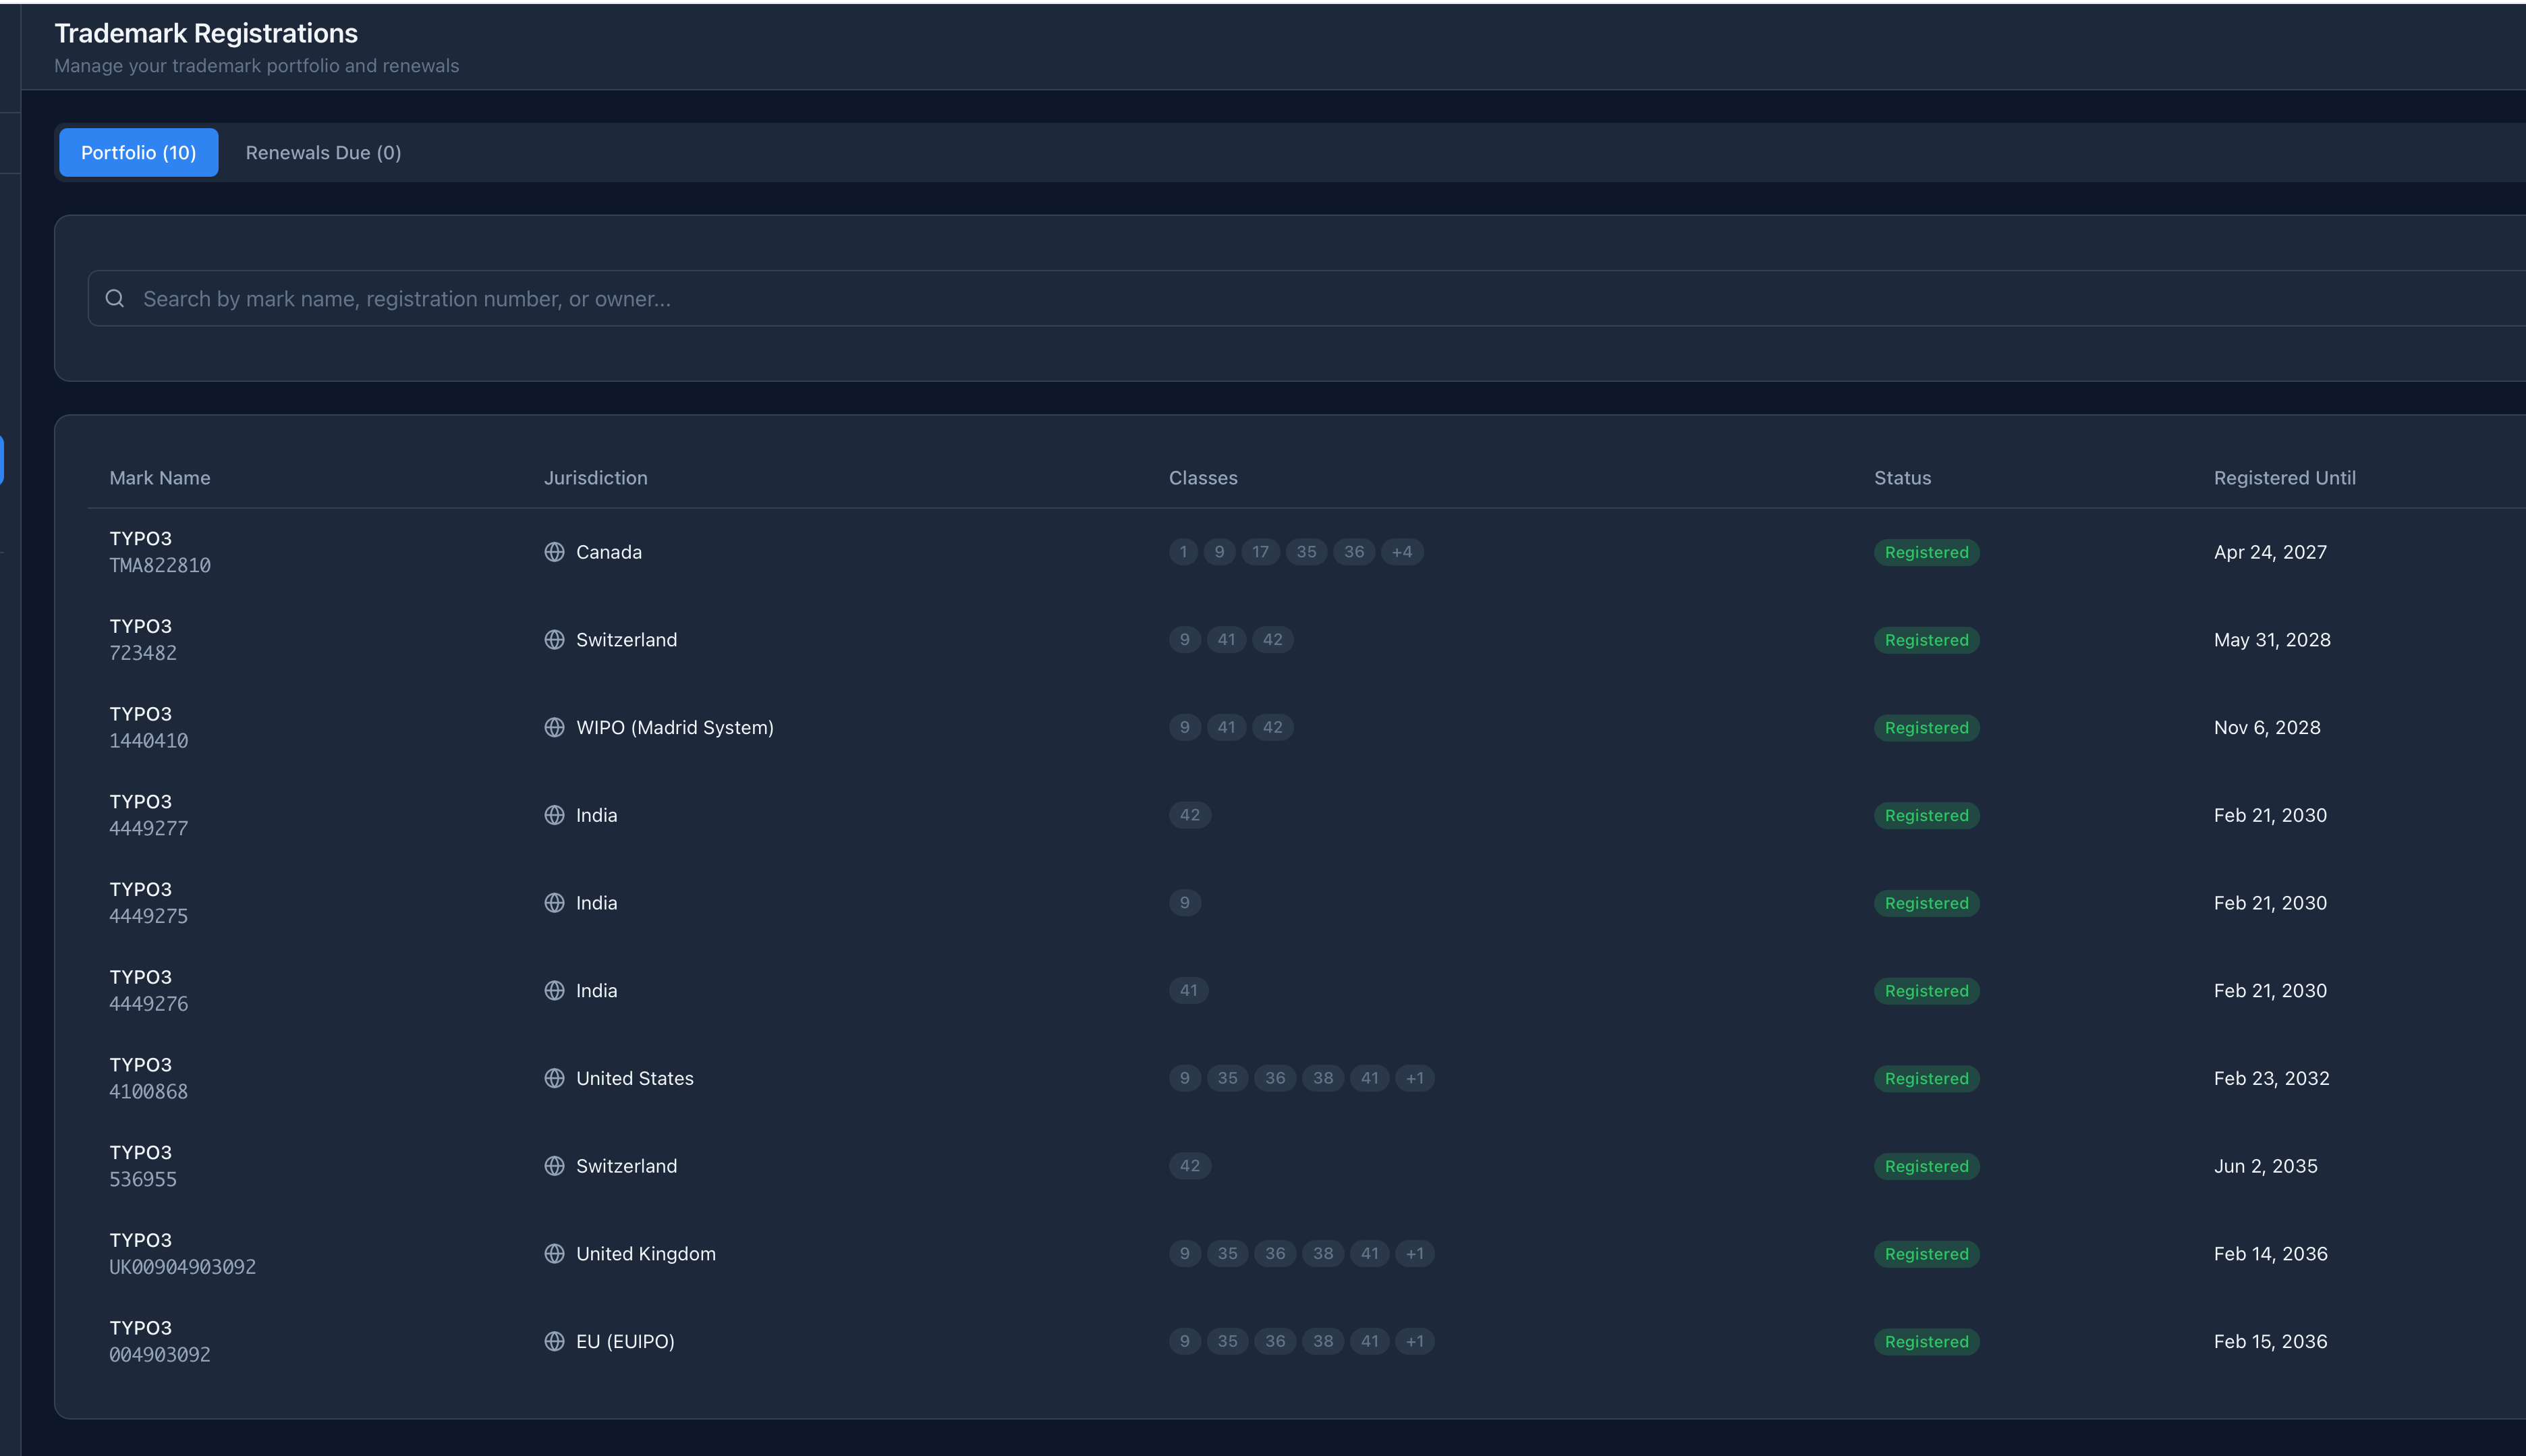
Task: Open the Renewals Due (0) tab
Action: [x=323, y=153]
